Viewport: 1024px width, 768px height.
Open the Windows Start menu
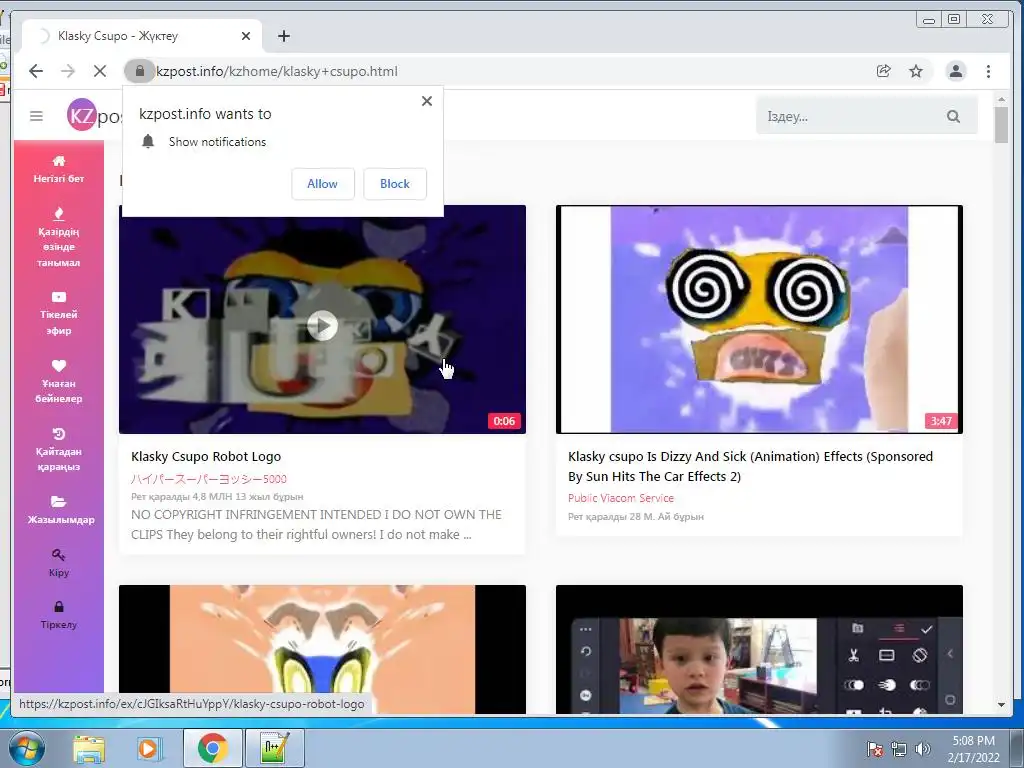pos(26,748)
